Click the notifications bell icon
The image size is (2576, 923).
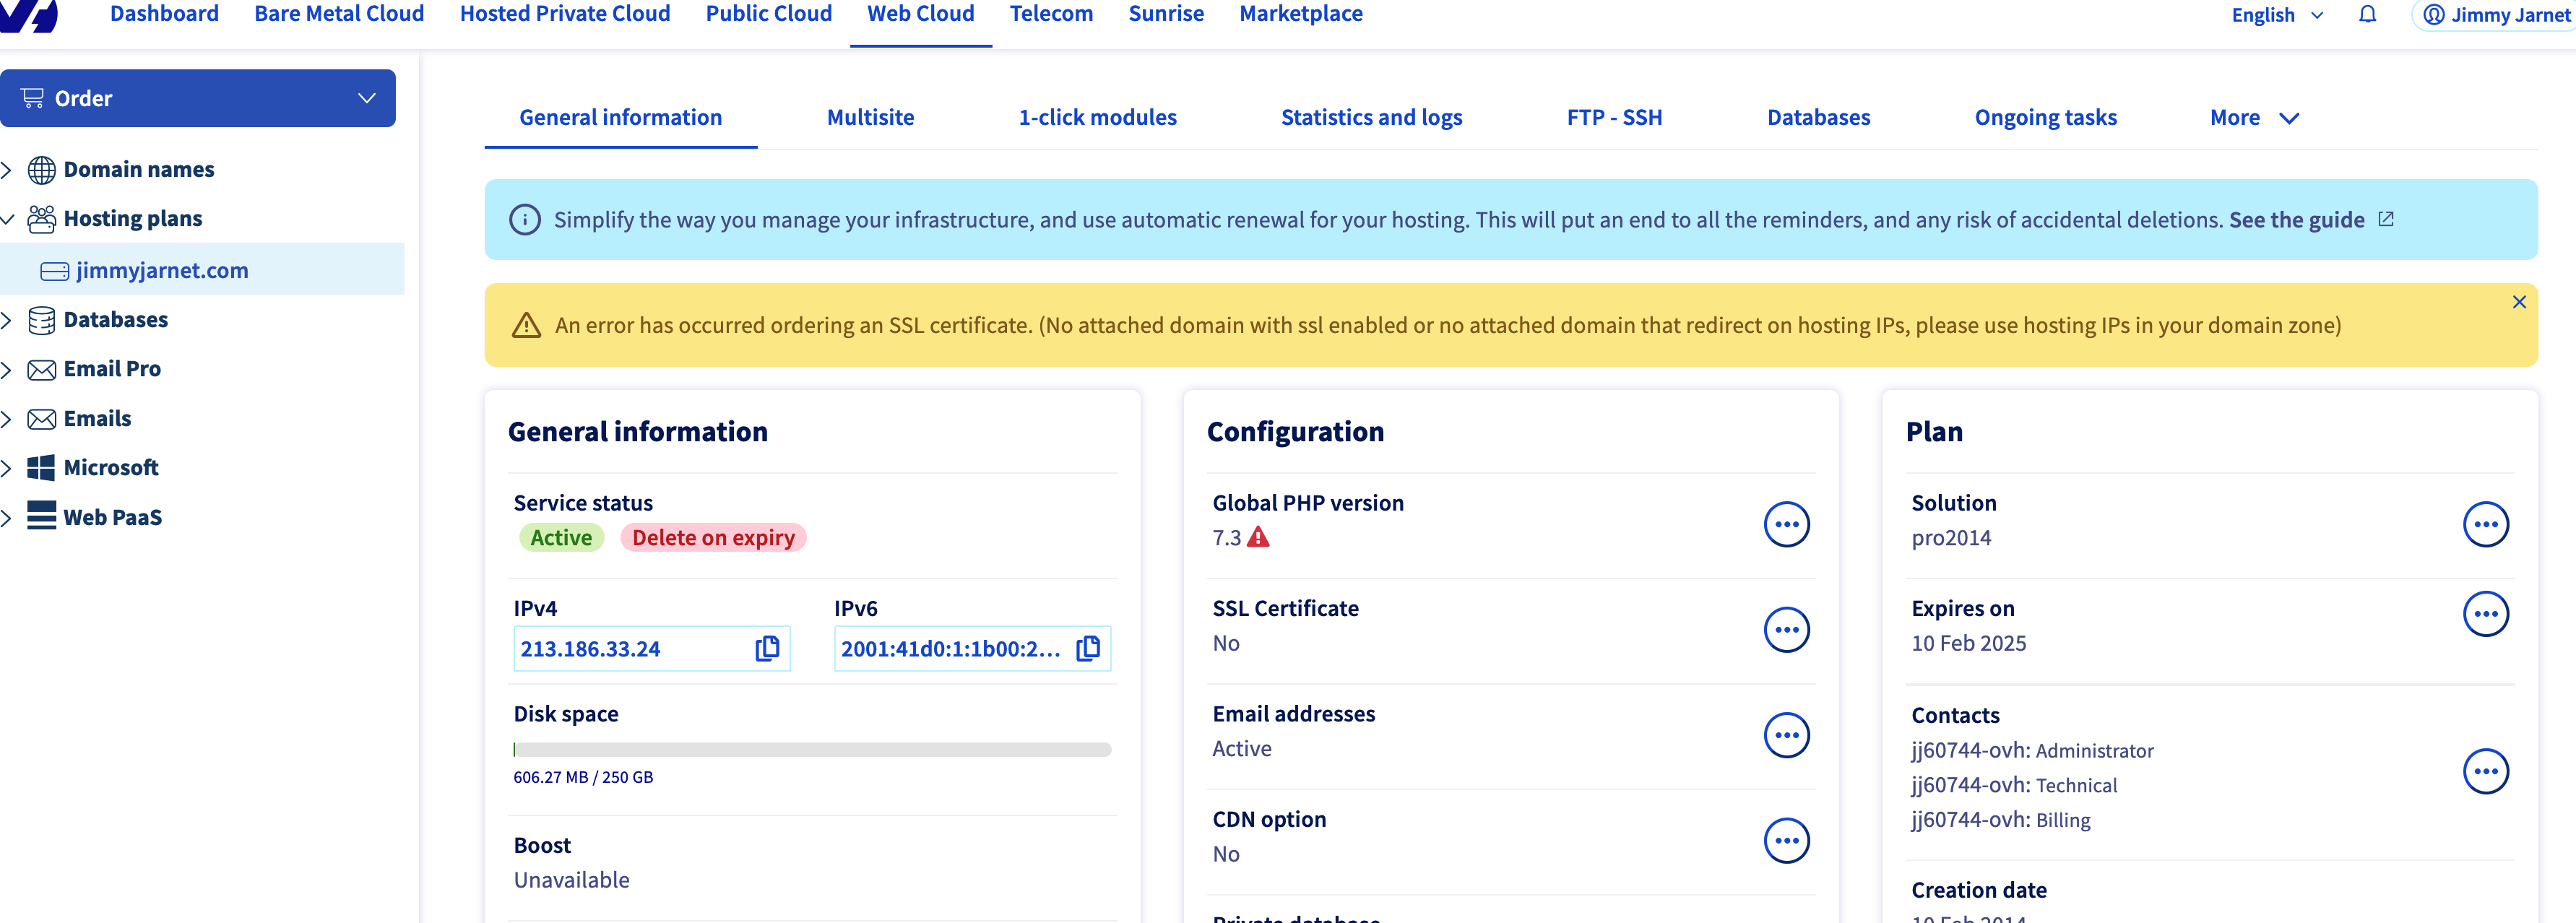[x=2367, y=15]
